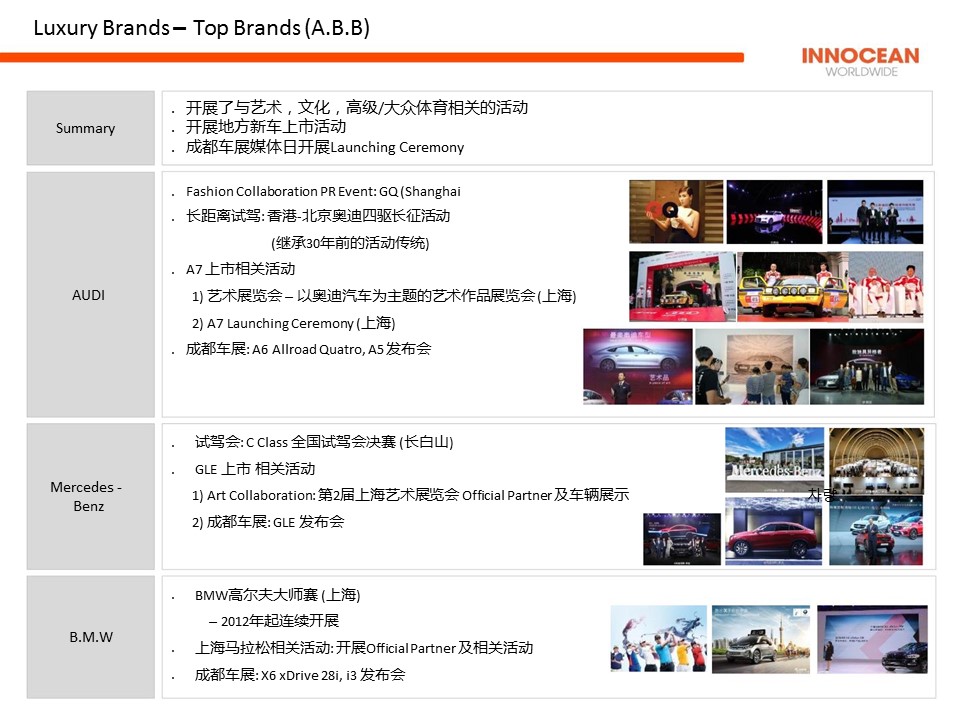Click the Art Collaboration Official Partner line
The height and width of the screenshot is (720, 960).
[410, 495]
